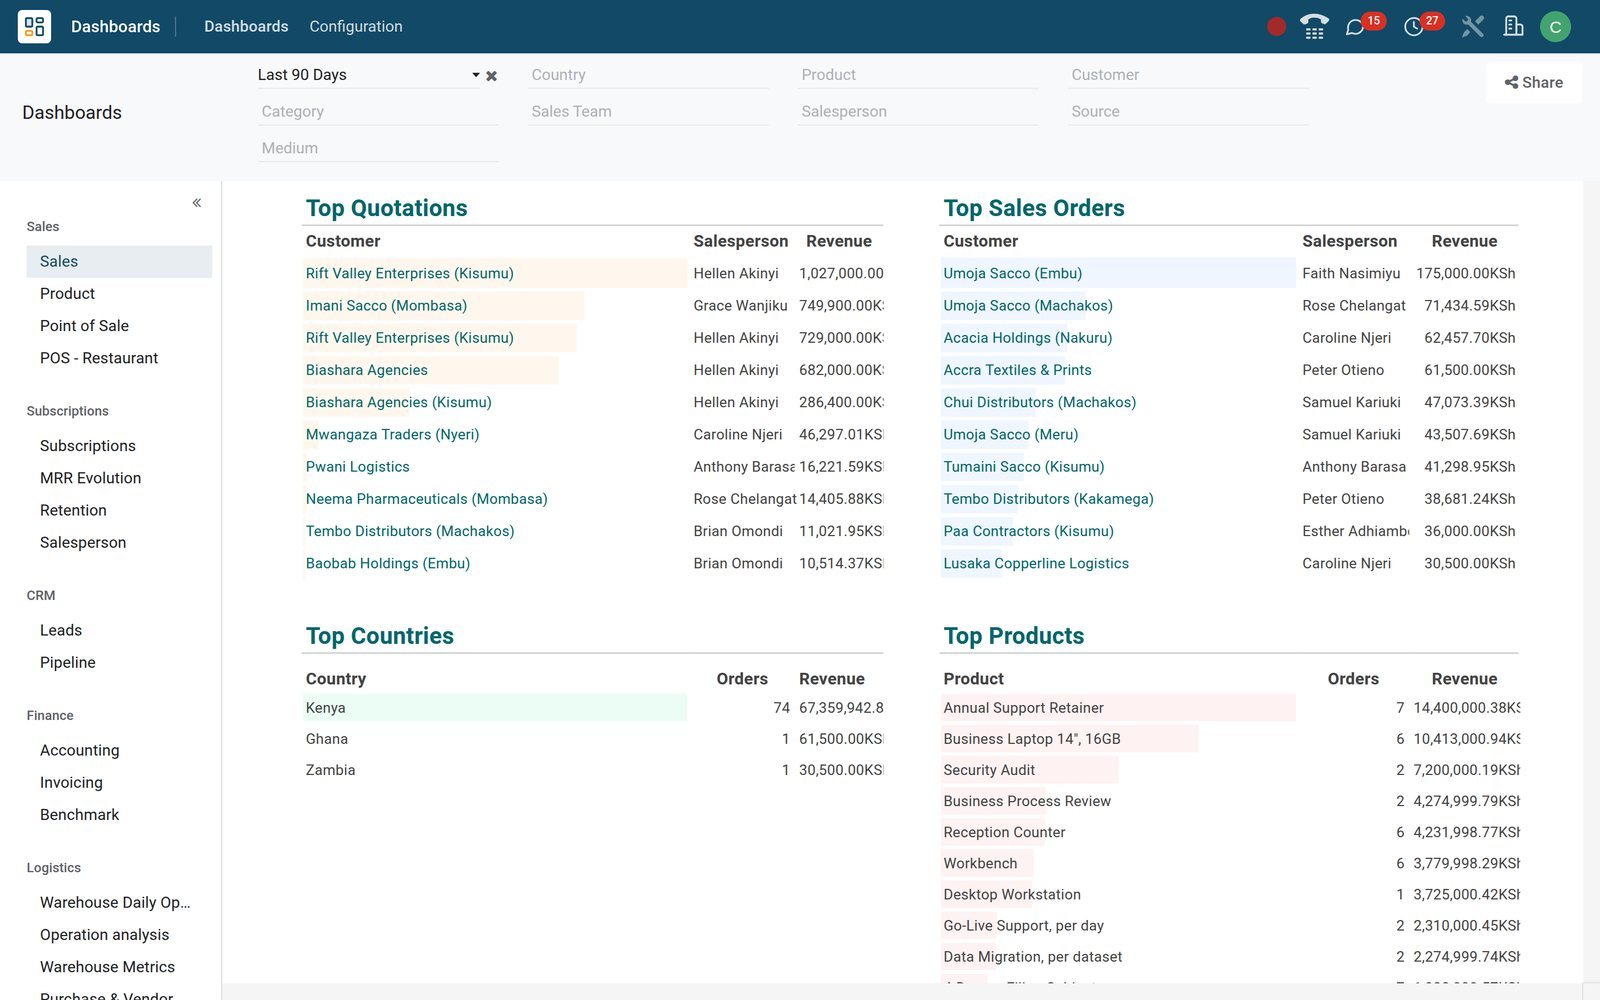Open the Top Products heading link
Image resolution: width=1600 pixels, height=1000 pixels.
tap(1014, 636)
